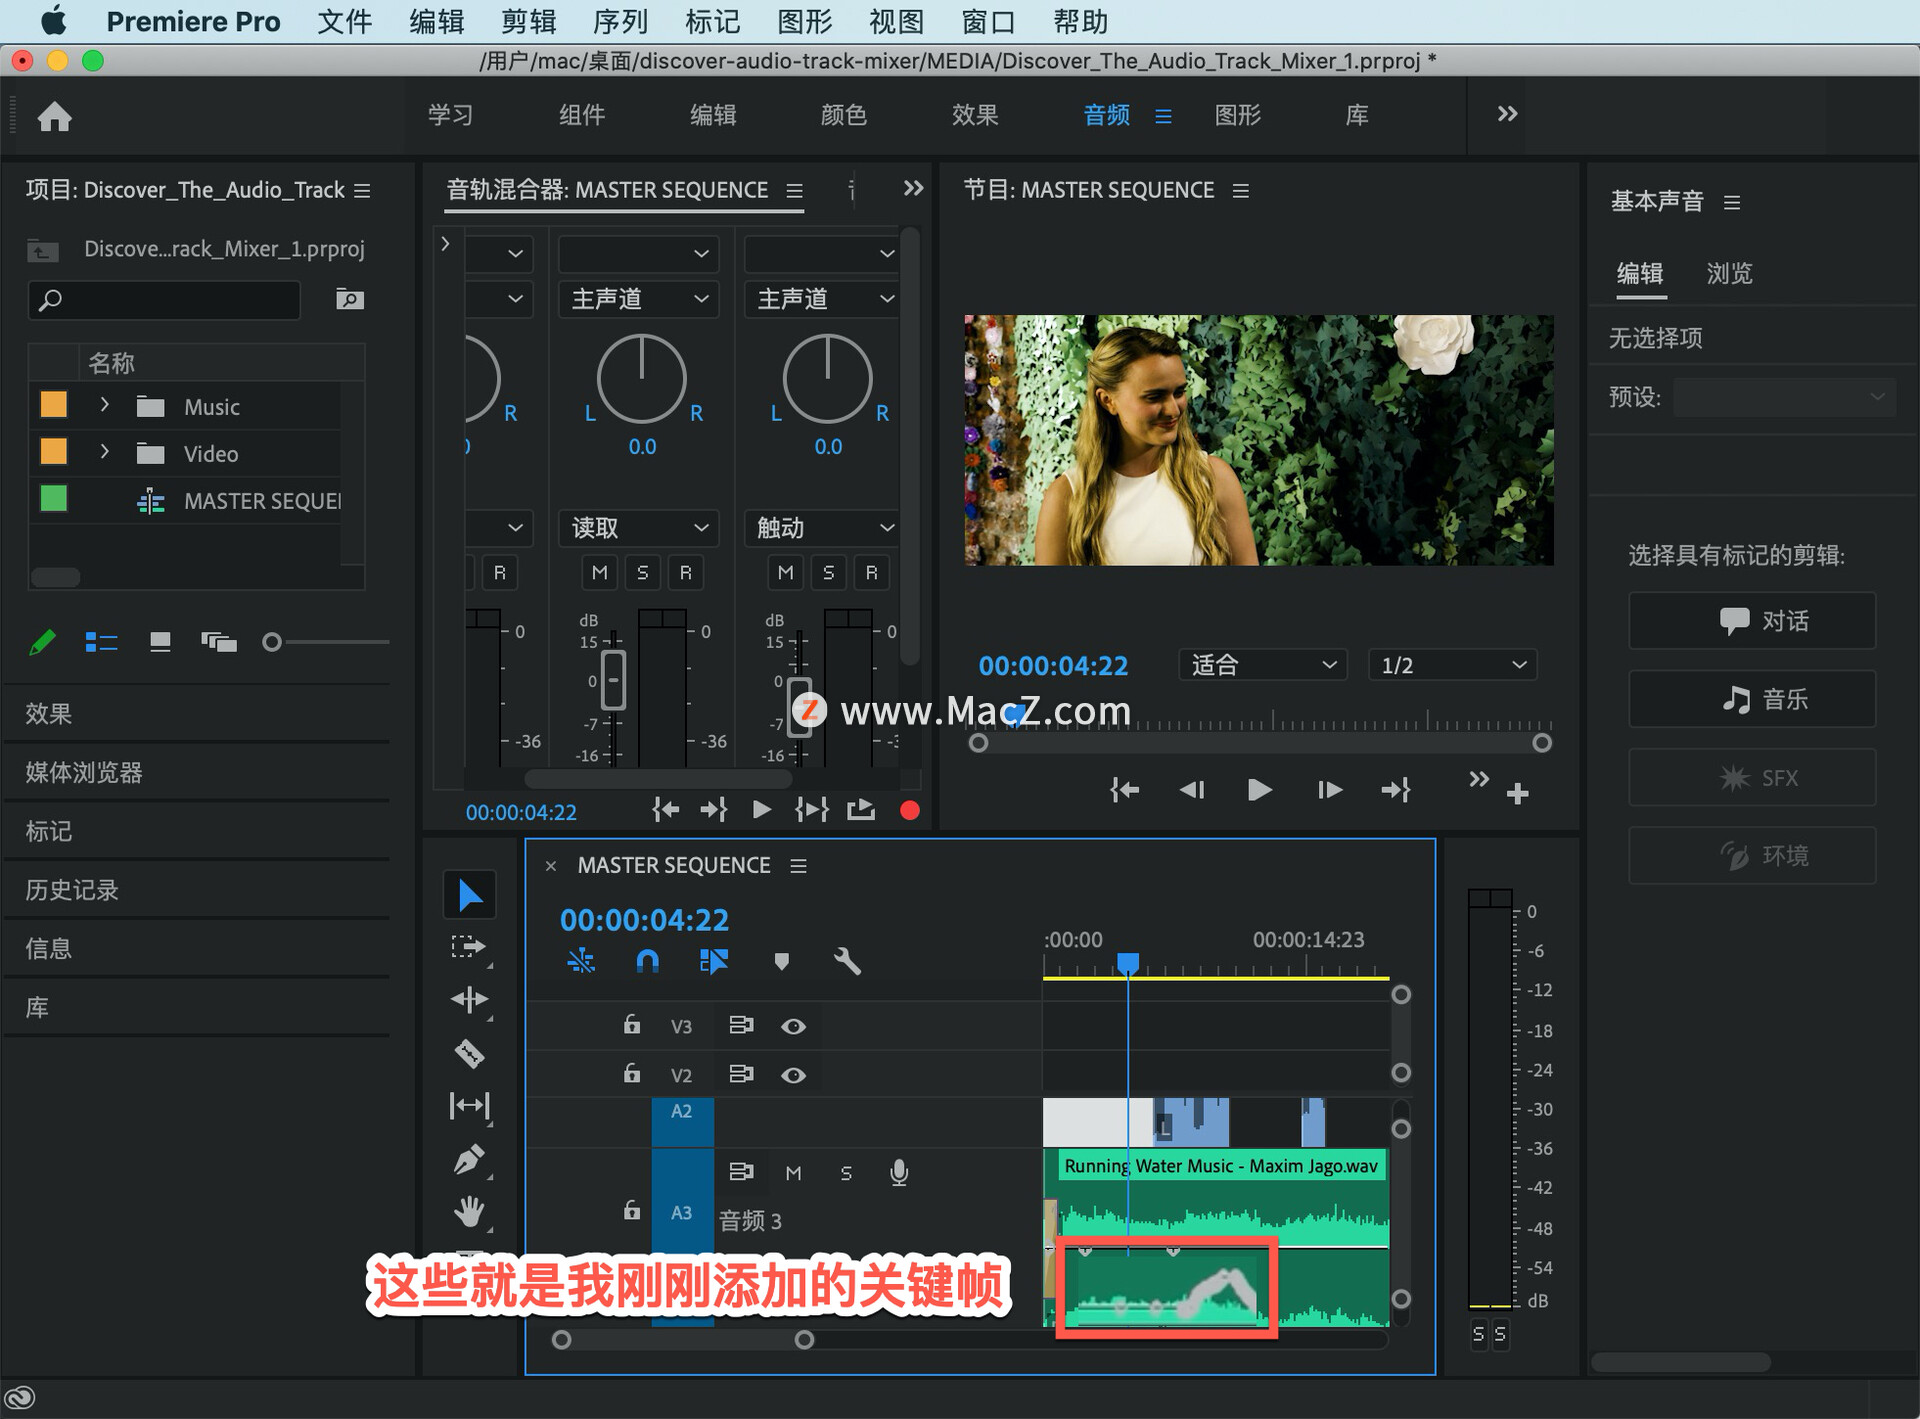Image resolution: width=1920 pixels, height=1419 pixels.
Task: Switch to the 颜色 workspace tab
Action: coord(843,115)
